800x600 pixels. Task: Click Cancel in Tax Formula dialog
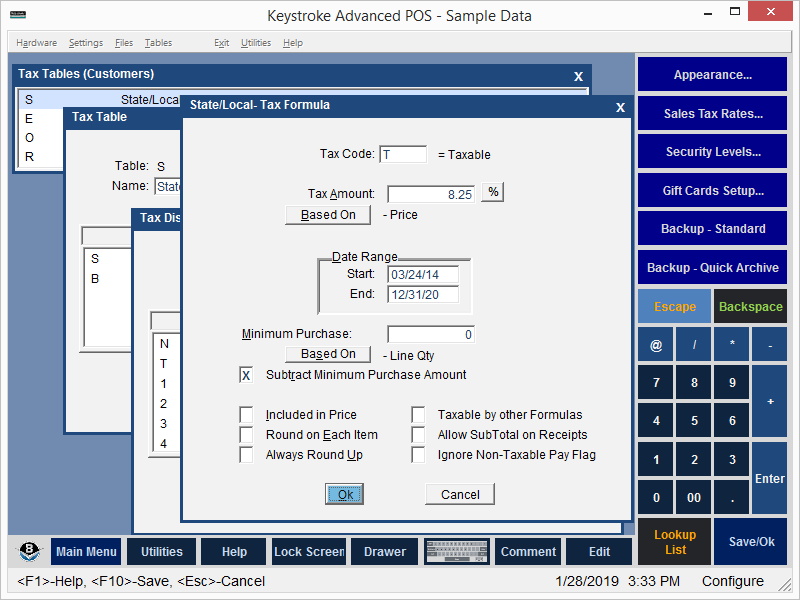pos(460,494)
